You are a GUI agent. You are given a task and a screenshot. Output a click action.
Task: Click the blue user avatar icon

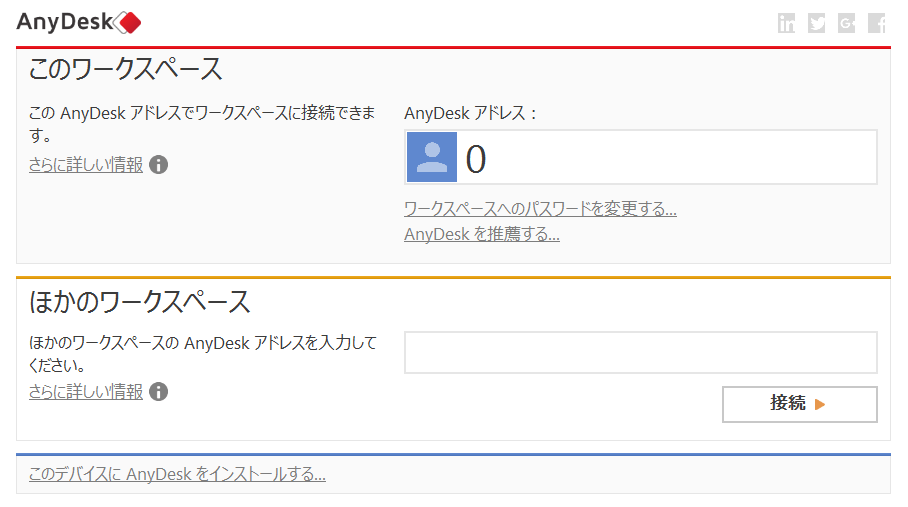[432, 157]
